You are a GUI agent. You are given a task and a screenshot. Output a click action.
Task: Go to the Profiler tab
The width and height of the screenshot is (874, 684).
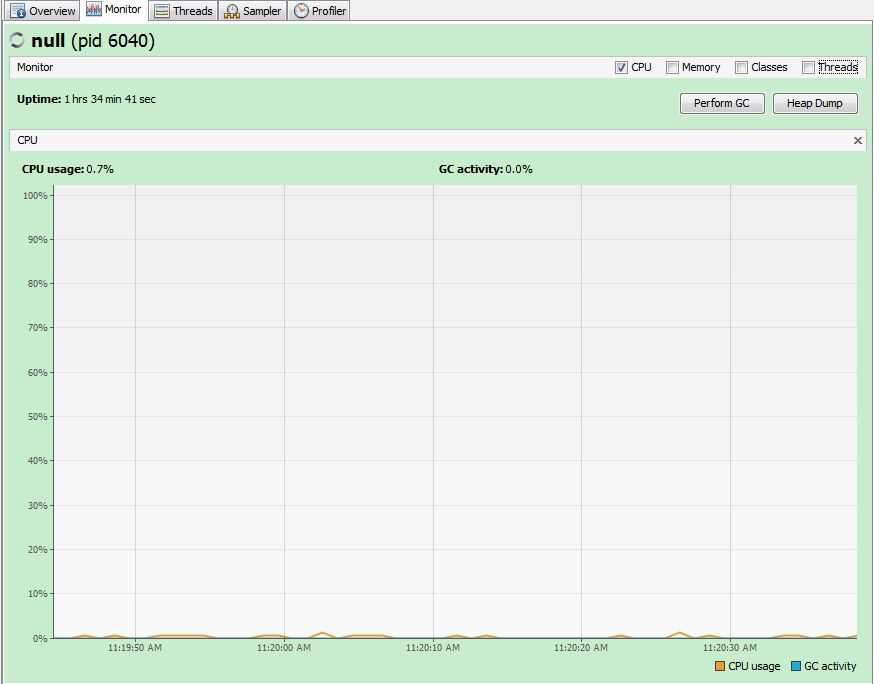coord(319,11)
